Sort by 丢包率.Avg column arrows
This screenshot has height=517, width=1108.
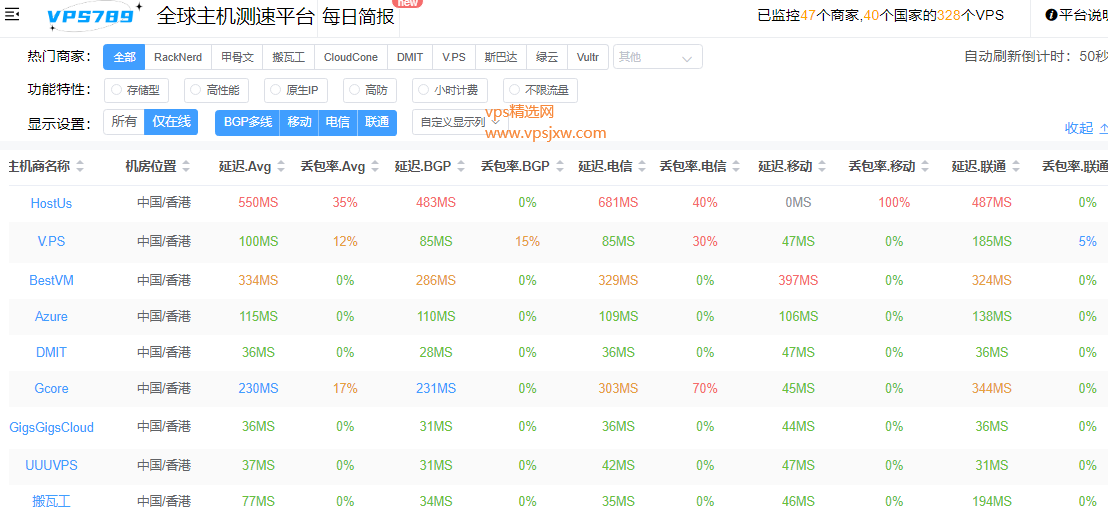(375, 167)
